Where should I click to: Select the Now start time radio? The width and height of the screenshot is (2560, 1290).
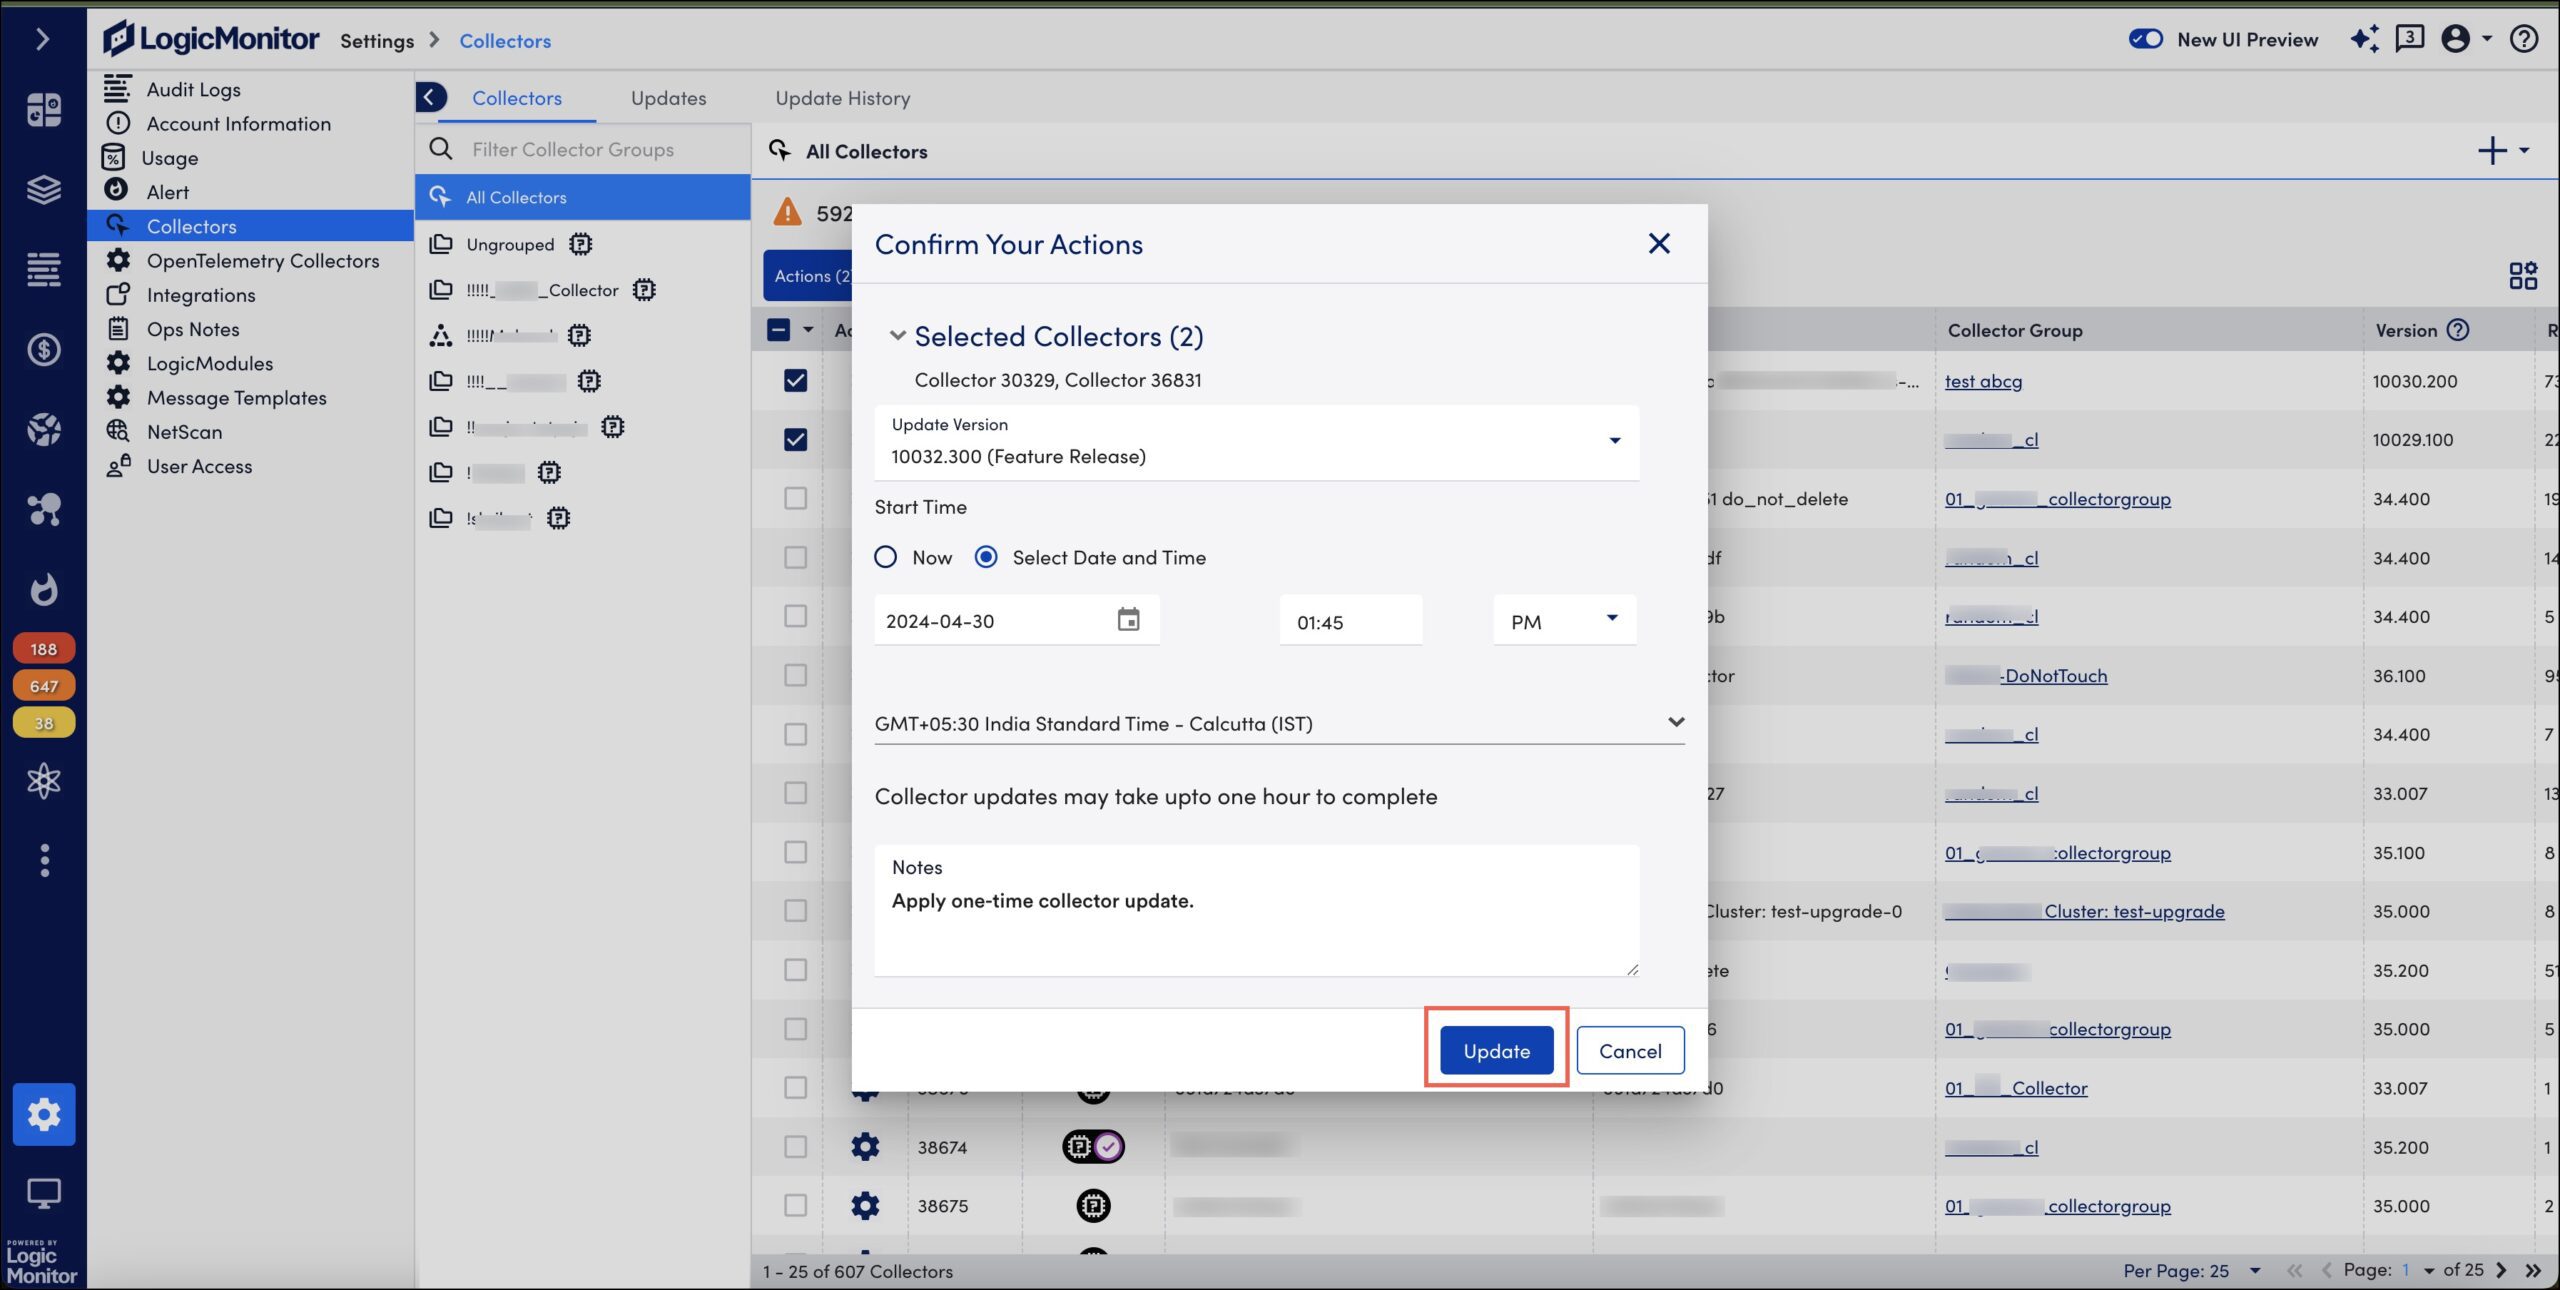[886, 558]
